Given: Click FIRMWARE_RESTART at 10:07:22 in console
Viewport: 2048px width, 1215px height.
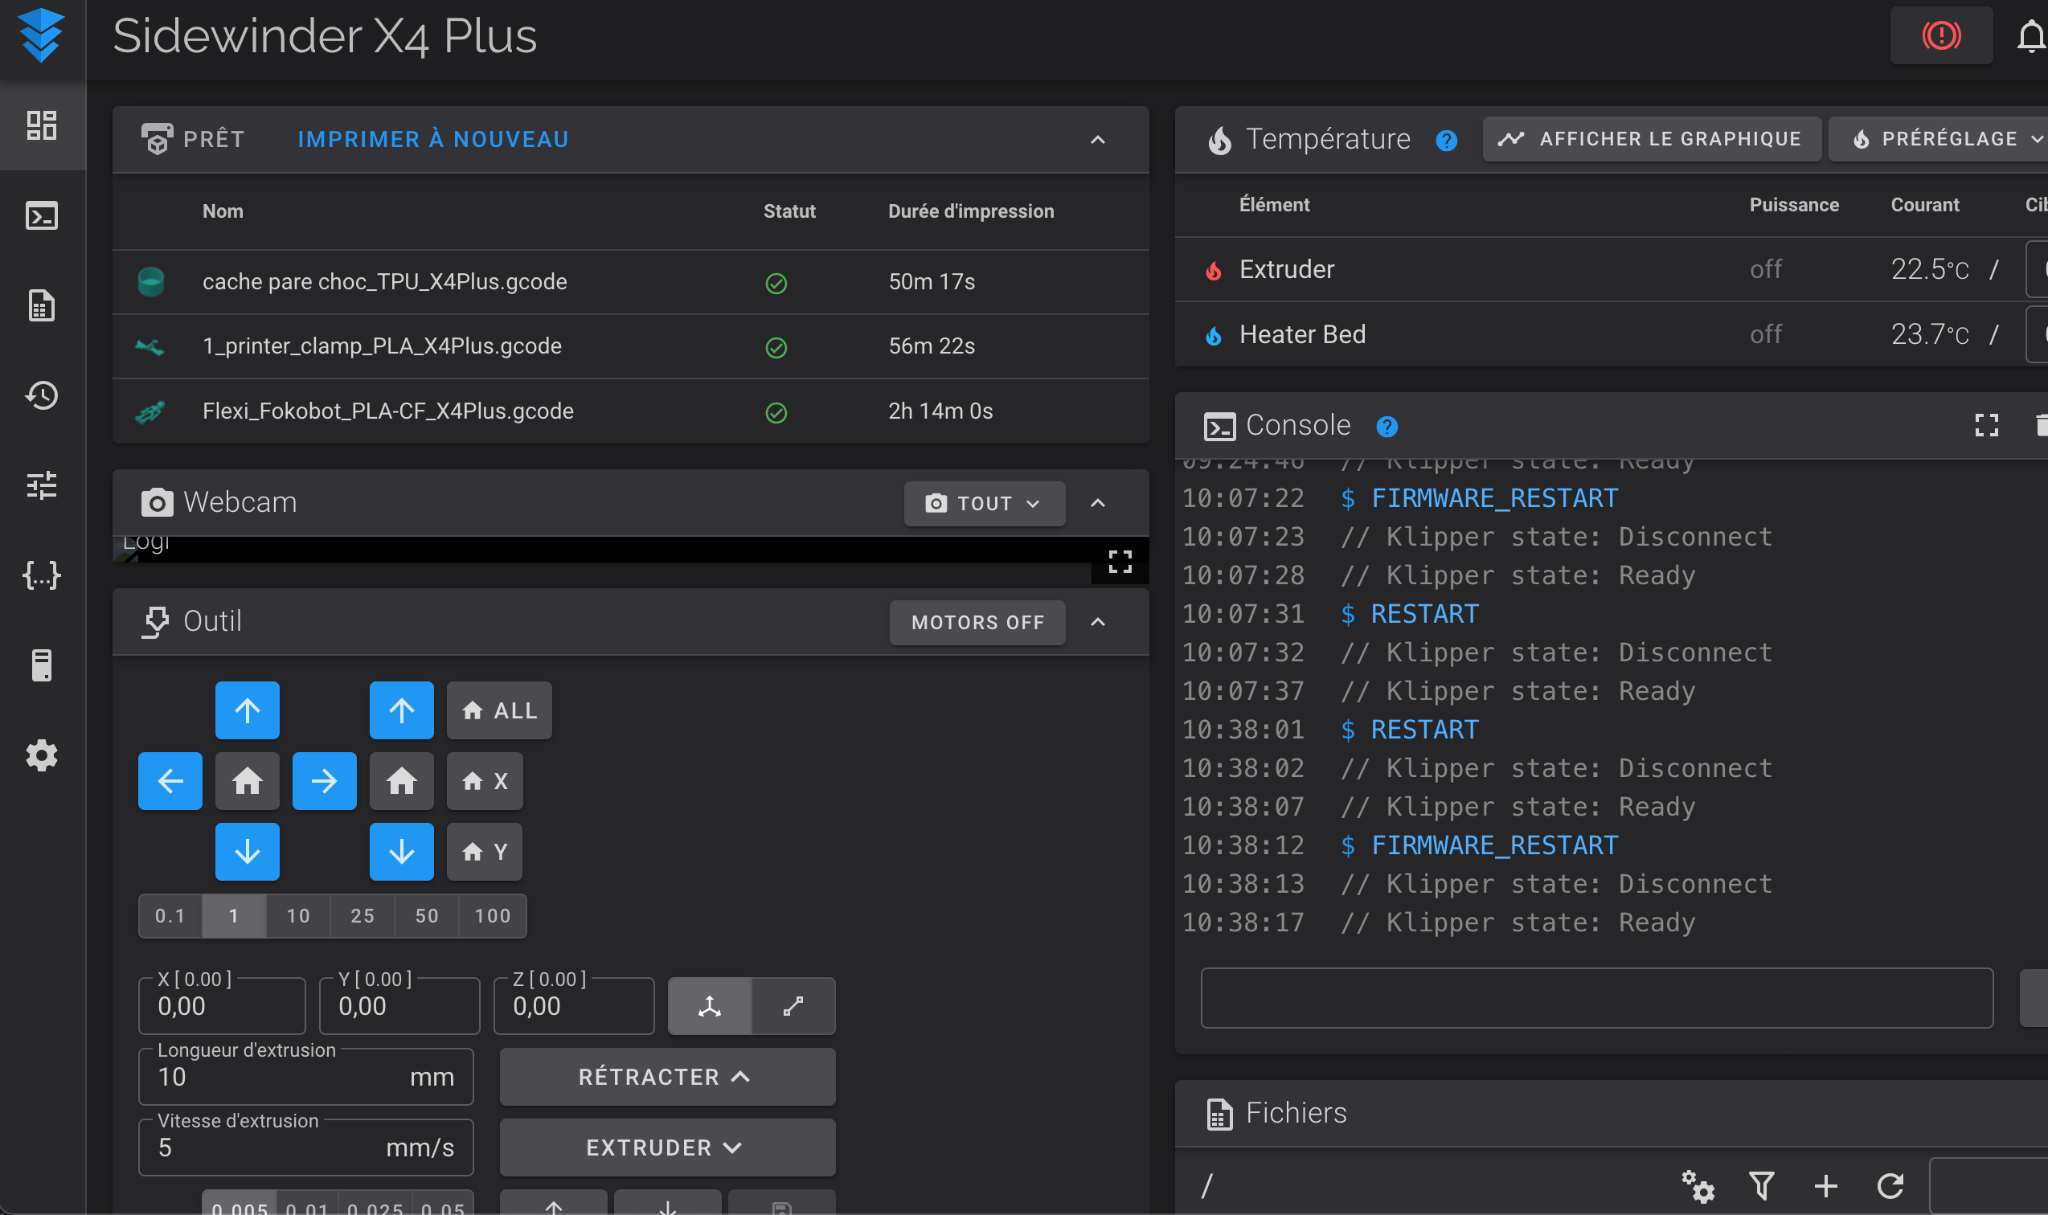Looking at the screenshot, I should click(x=1494, y=498).
